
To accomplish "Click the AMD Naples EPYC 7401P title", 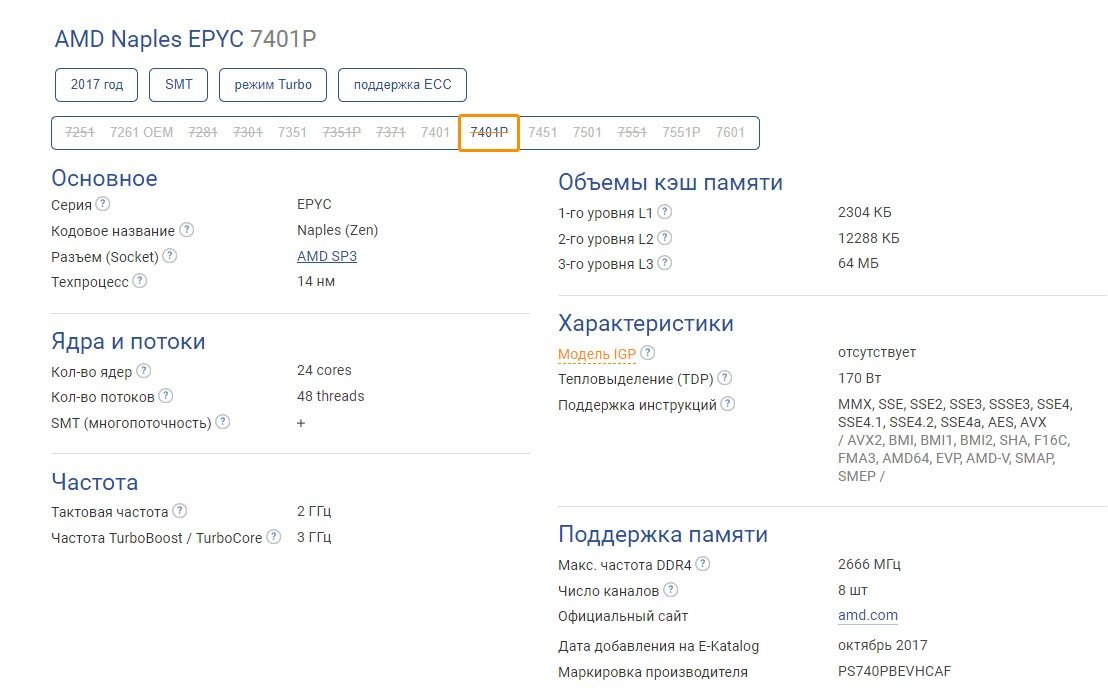I will pos(185,39).
